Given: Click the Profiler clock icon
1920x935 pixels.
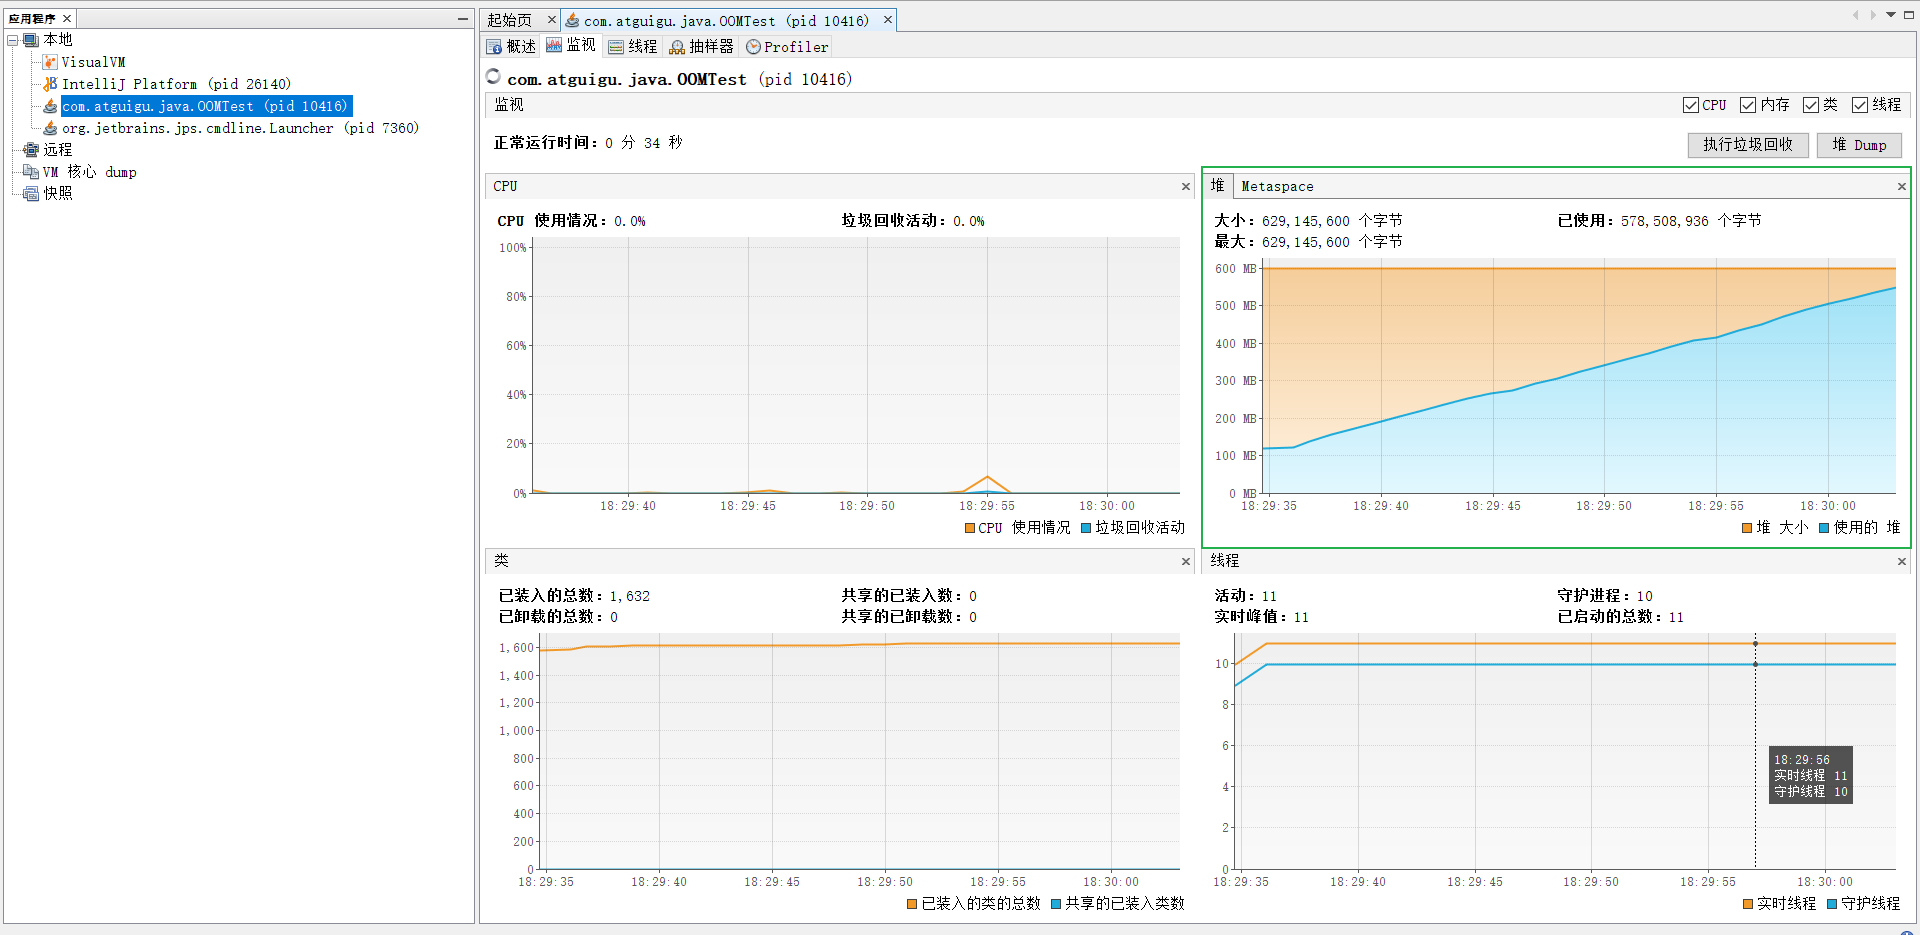Looking at the screenshot, I should pyautogui.click(x=753, y=47).
